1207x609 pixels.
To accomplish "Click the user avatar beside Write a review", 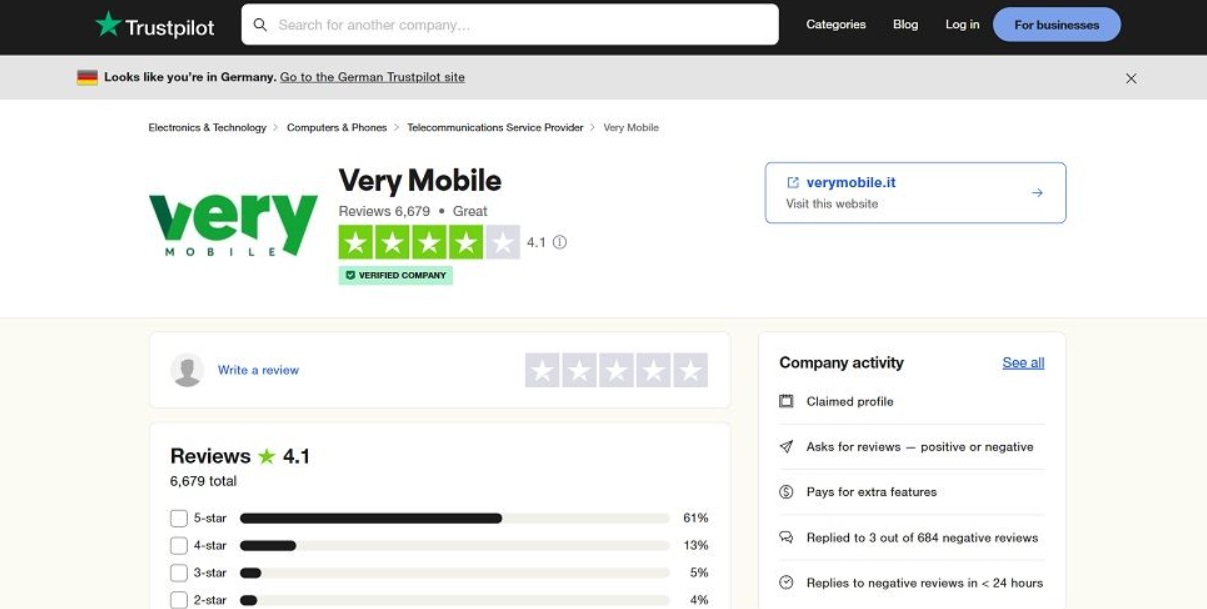I will click(x=187, y=370).
